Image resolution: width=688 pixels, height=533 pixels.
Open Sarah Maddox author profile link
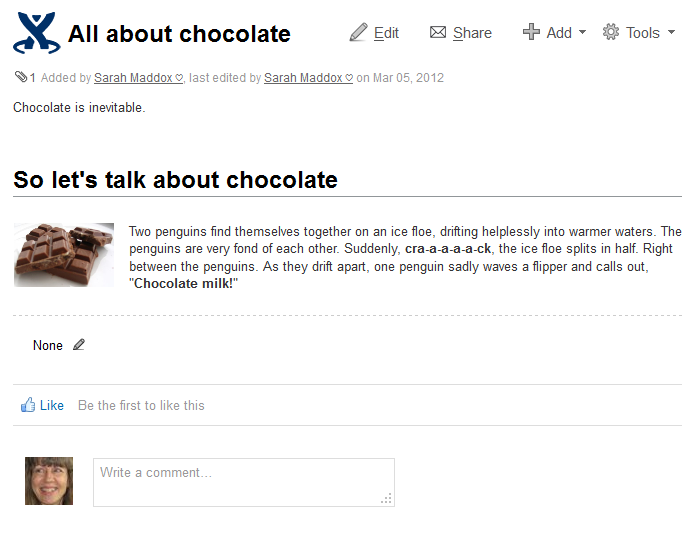pos(139,78)
